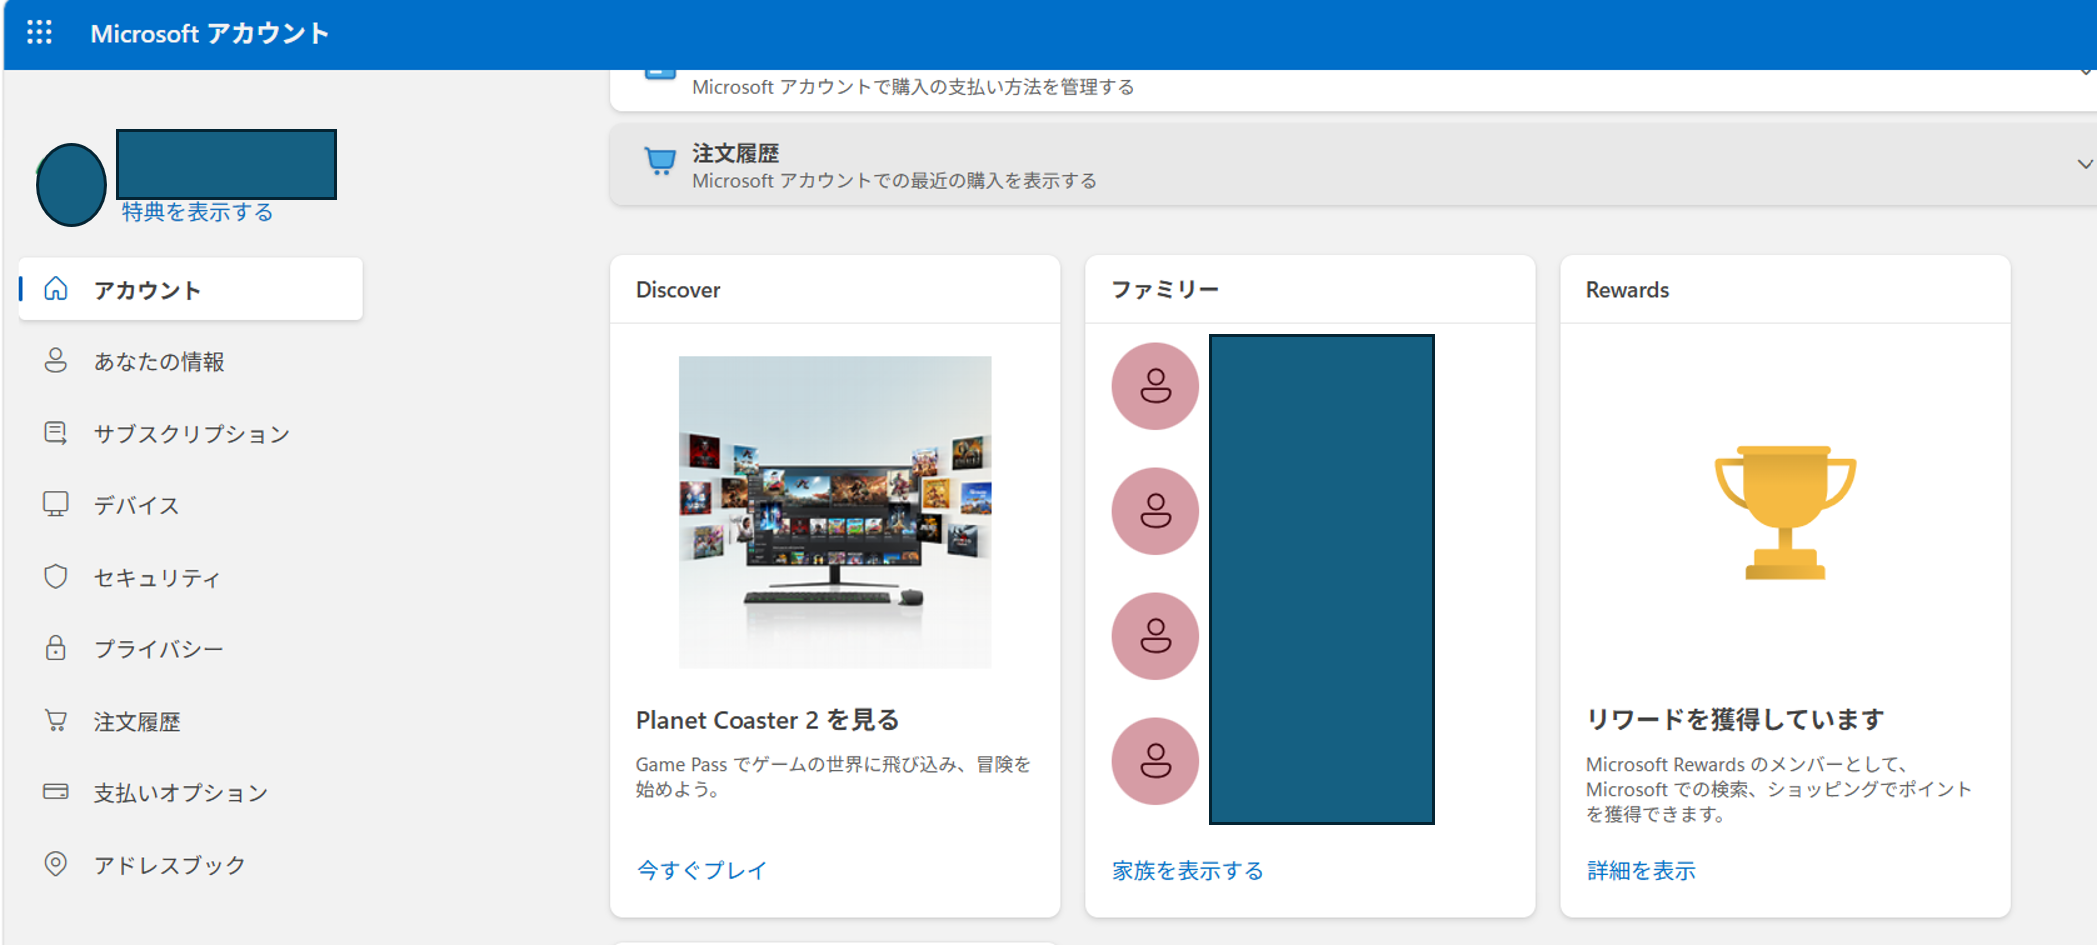This screenshot has height=945, width=2097.
Task: Open 支払いオプション in the sidebar
Action: coord(181,793)
